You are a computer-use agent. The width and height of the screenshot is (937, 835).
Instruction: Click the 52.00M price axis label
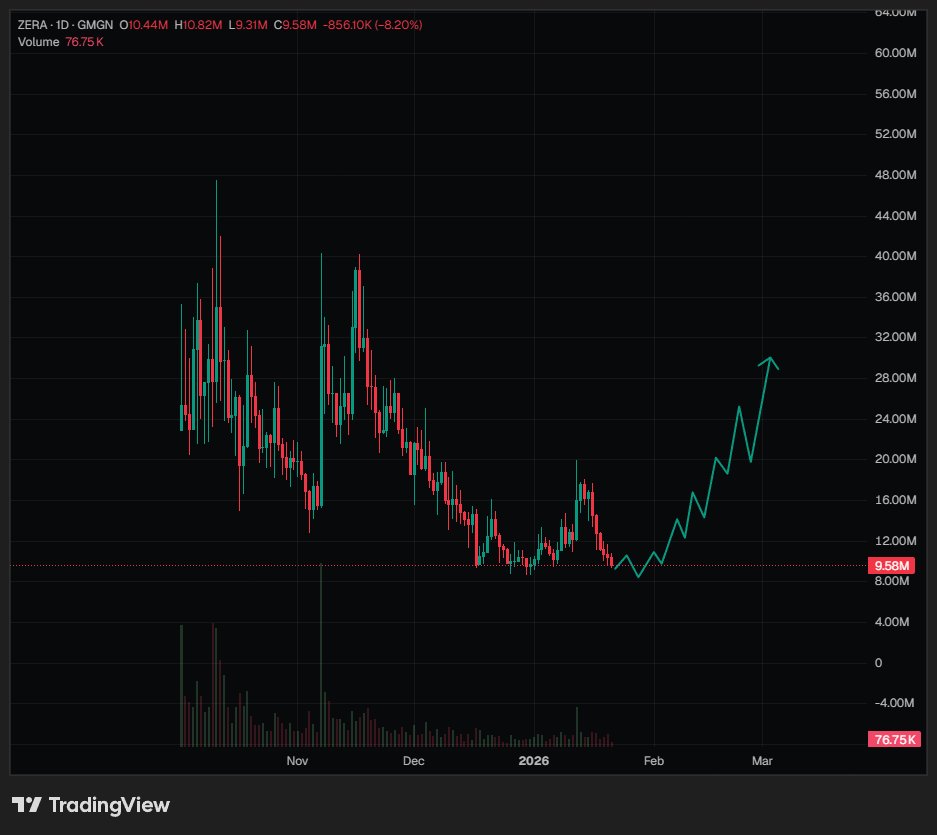tap(895, 134)
